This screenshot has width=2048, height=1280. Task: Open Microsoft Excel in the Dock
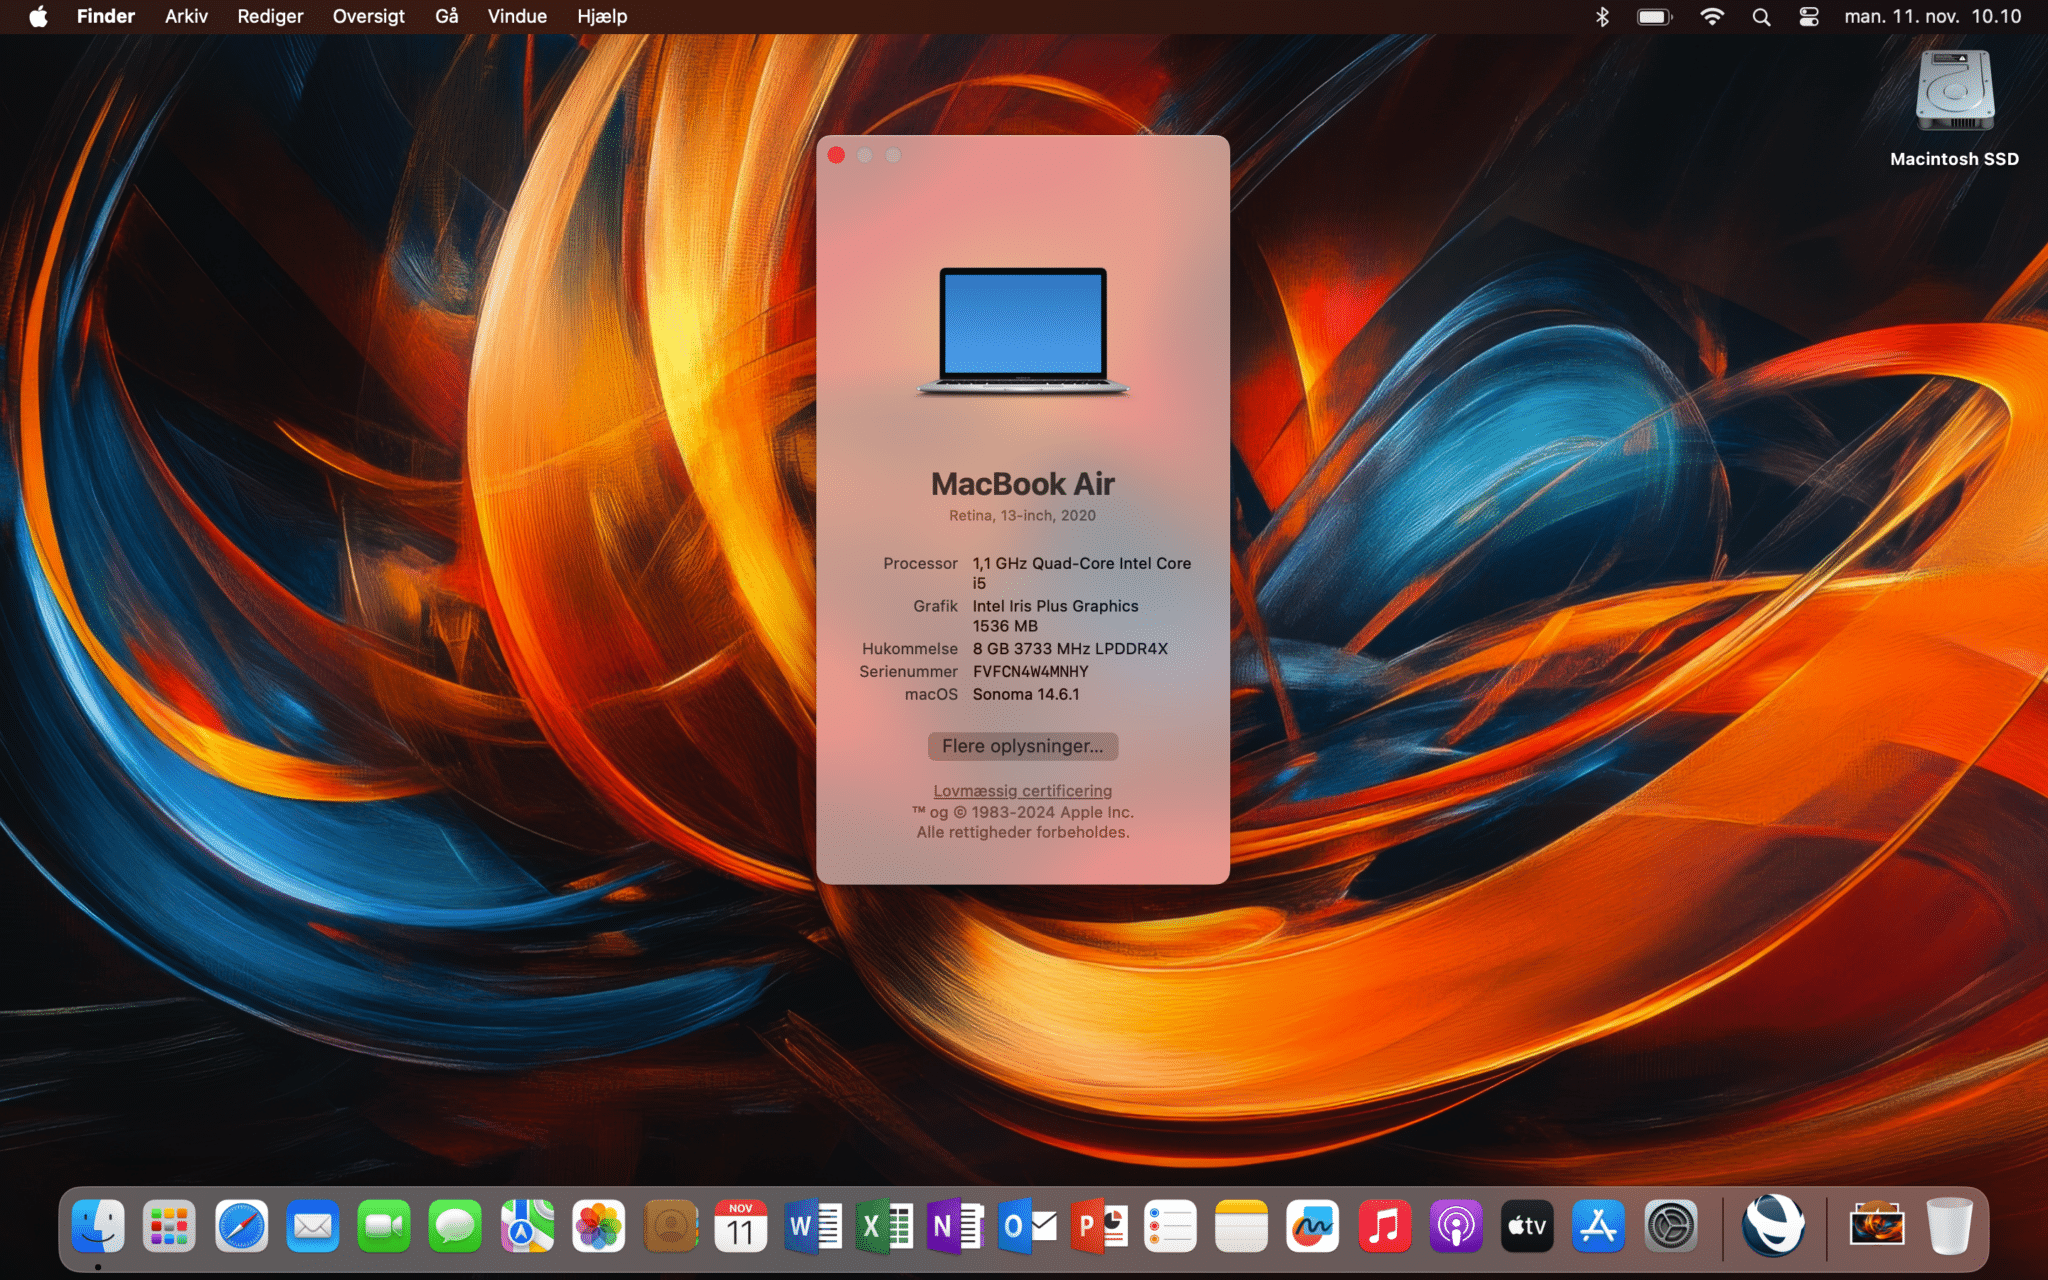(884, 1226)
